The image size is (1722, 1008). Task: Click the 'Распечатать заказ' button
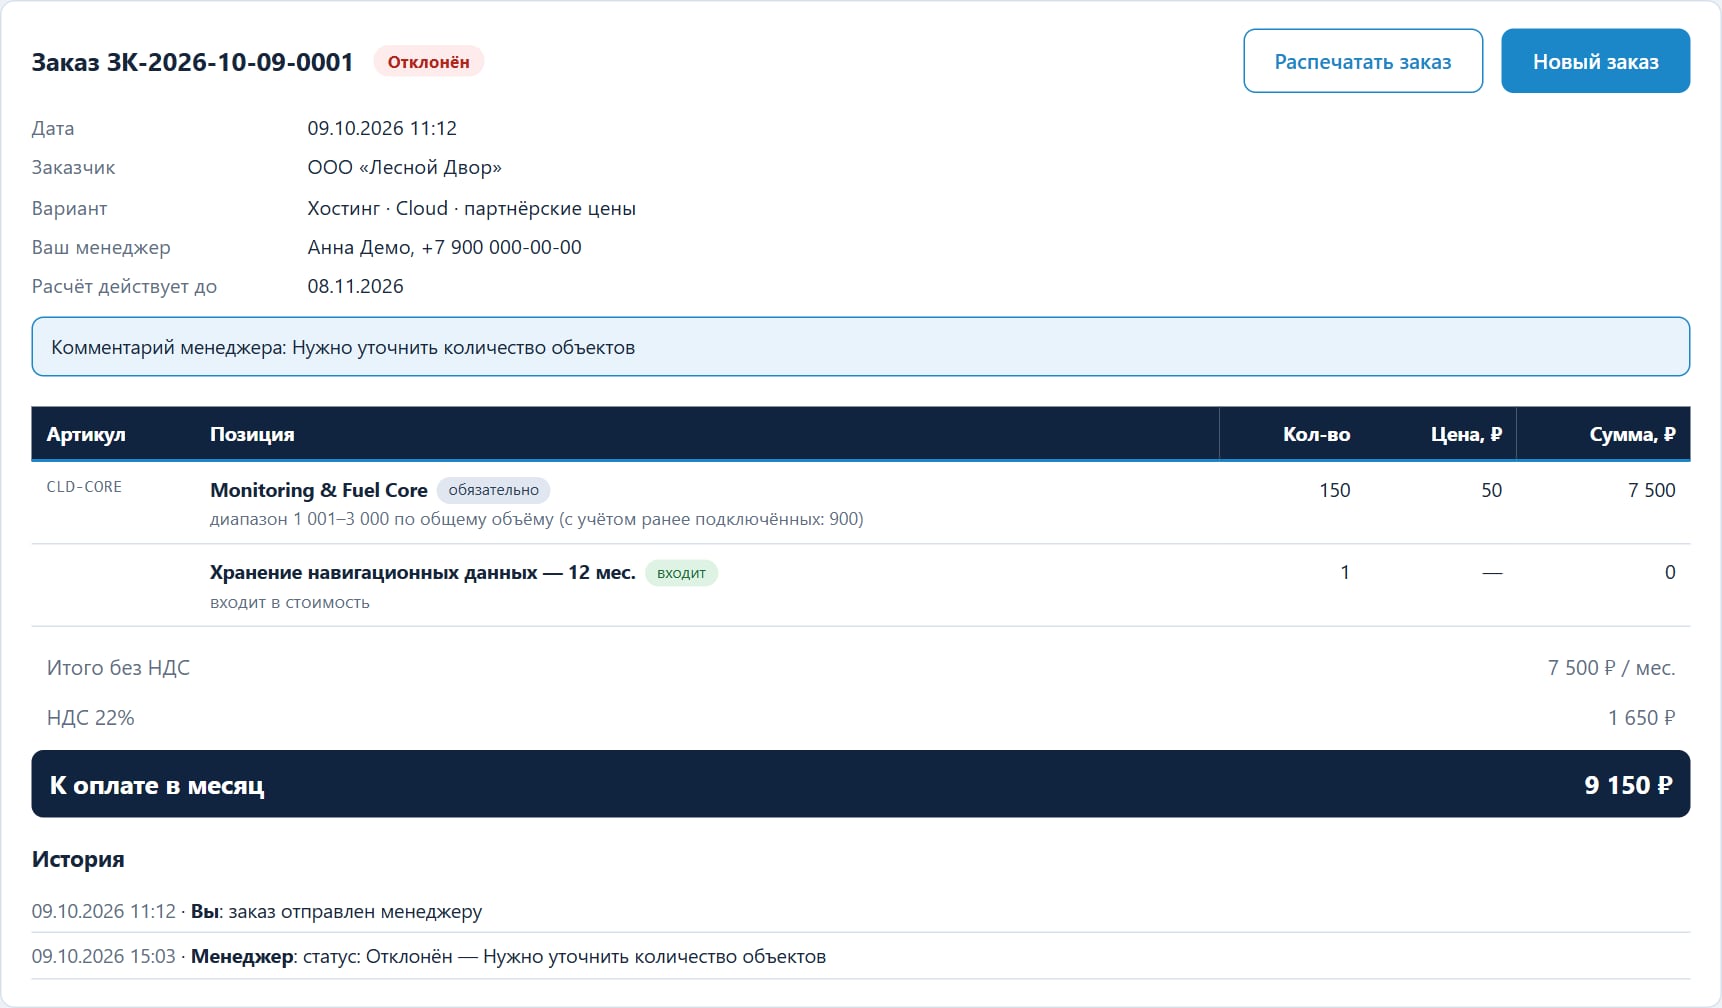(1363, 61)
